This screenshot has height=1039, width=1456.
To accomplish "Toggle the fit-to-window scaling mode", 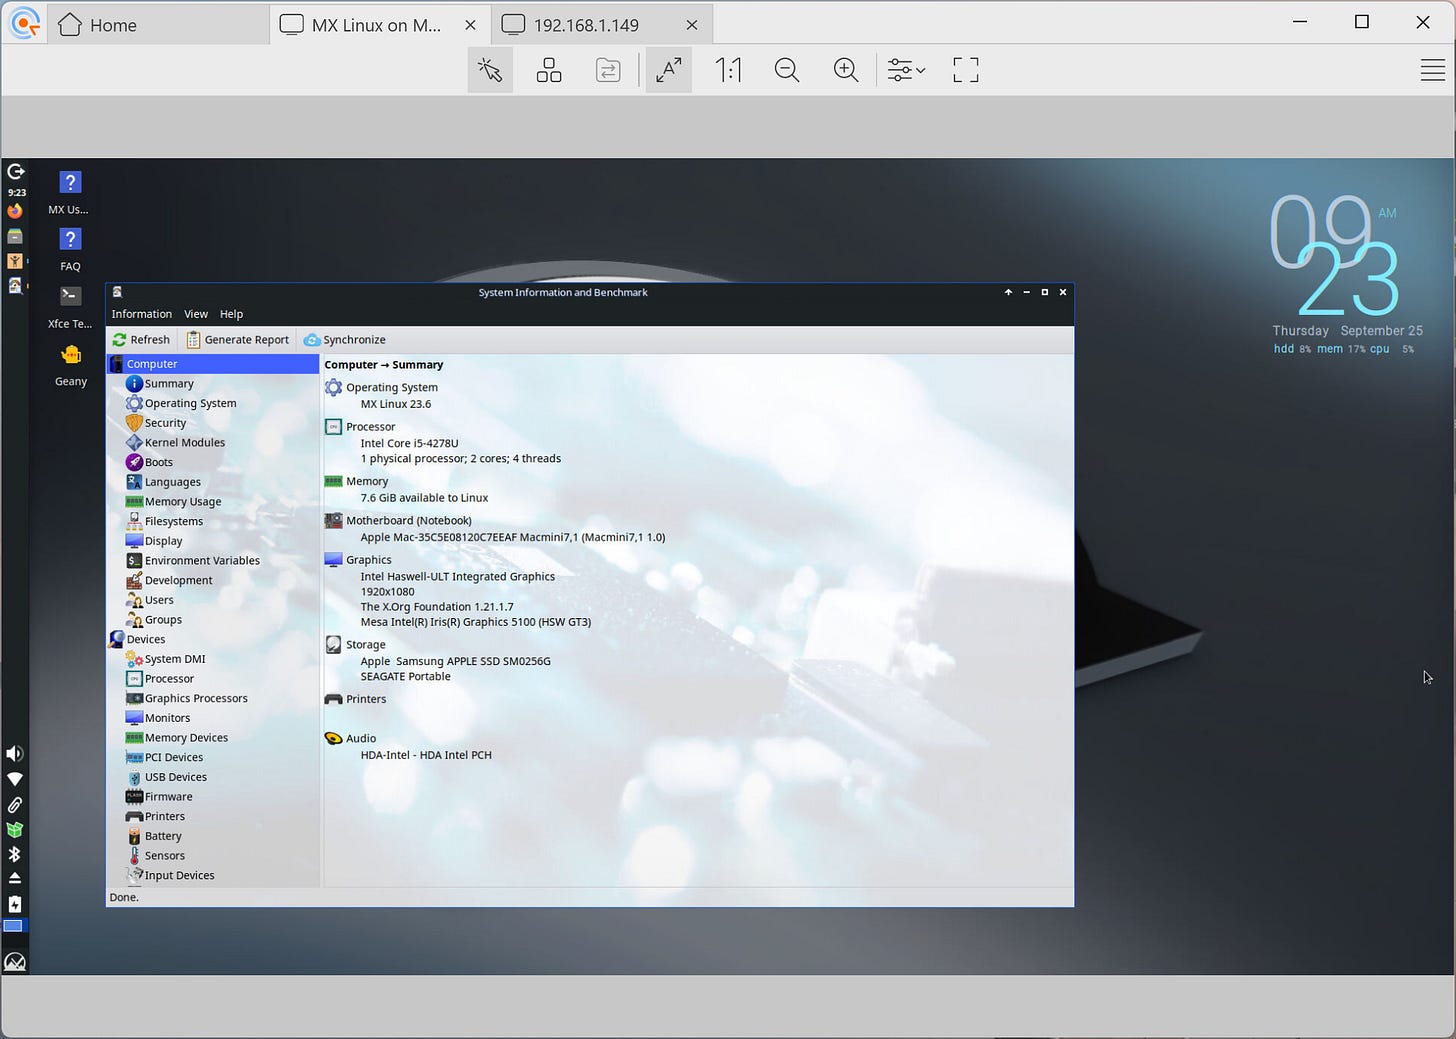I will coord(668,69).
